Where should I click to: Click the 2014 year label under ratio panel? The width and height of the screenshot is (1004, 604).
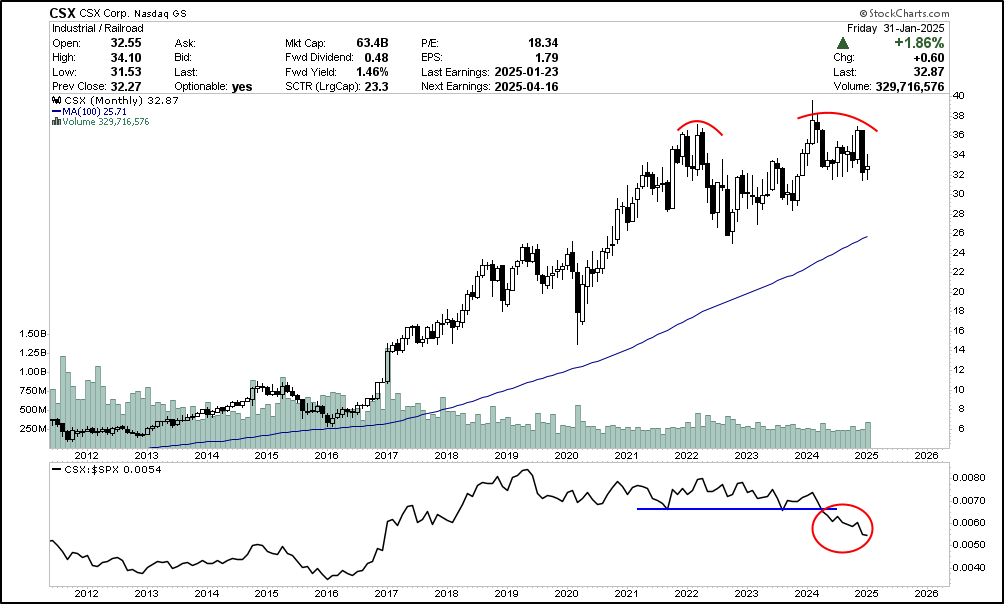point(207,594)
